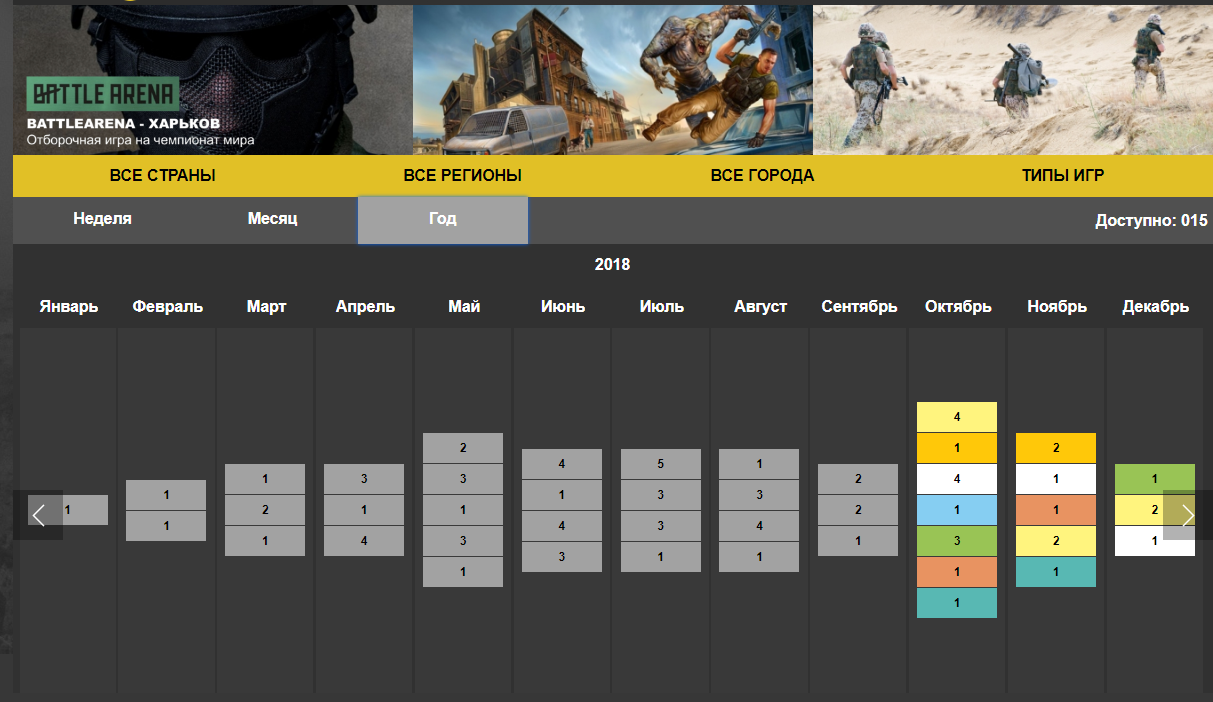Screen dimensions: 1213x702
Task: Go to the next year with right arrow
Action: click(x=1188, y=515)
